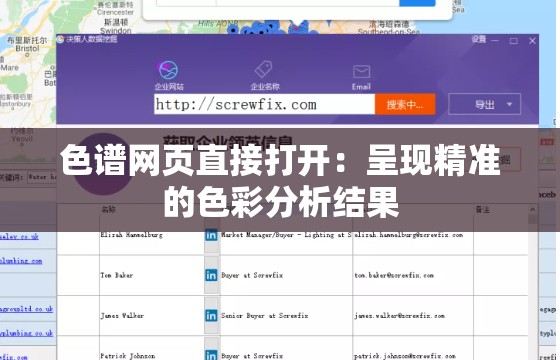The height and width of the screenshot is (360, 560).
Task: Open 设置 in the purple title bar
Action: point(478,39)
